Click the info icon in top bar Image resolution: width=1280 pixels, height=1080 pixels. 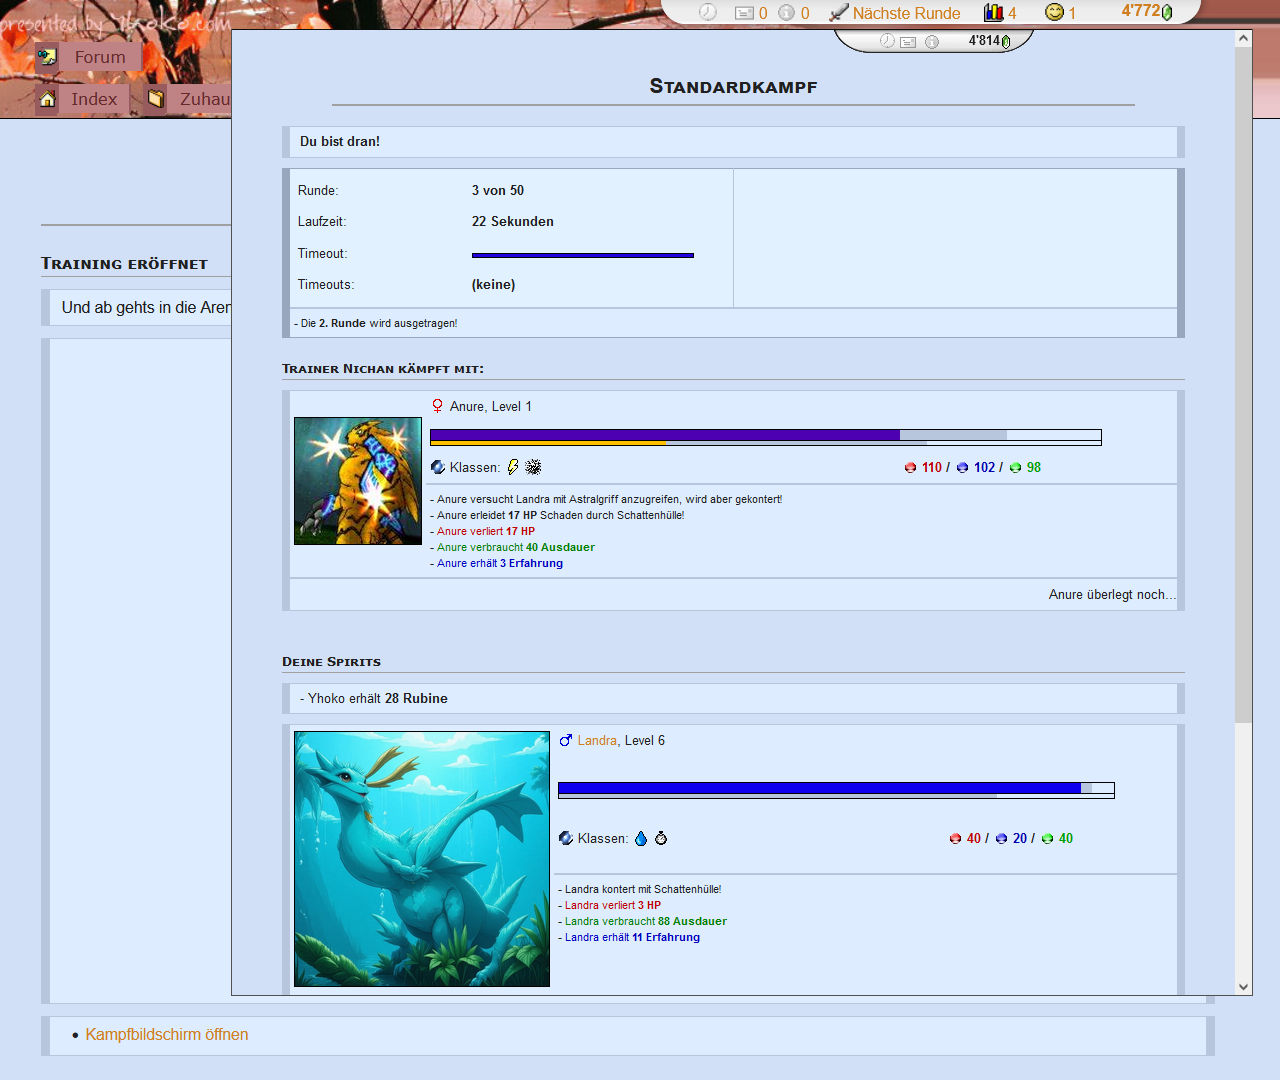tap(786, 13)
